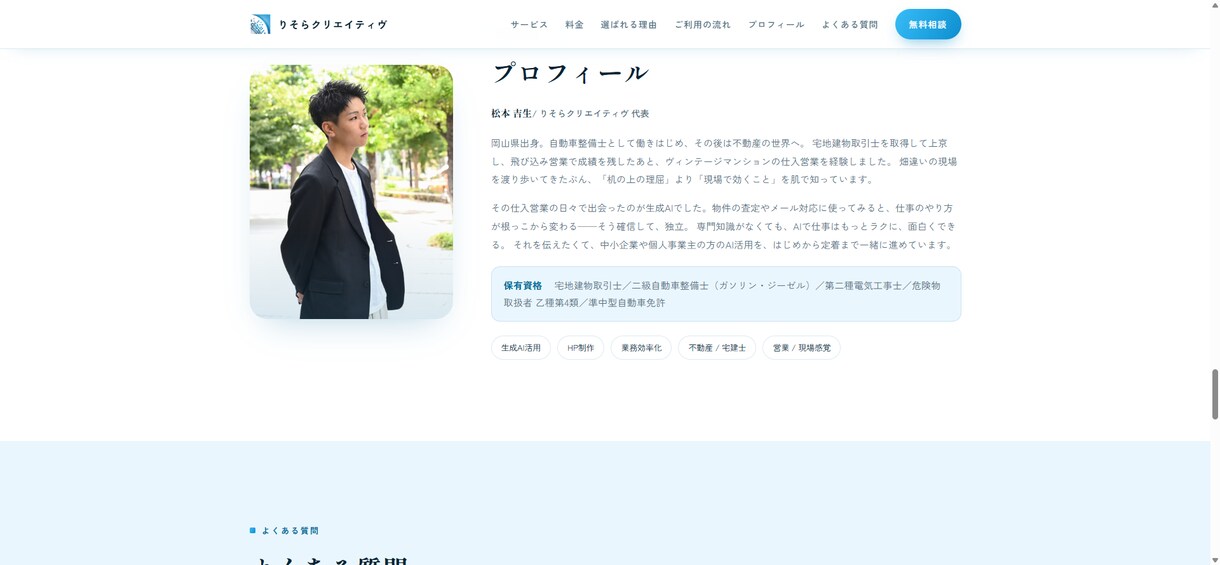Click the 生成AI活用 tag
Viewport: 1220px width, 565px height.
521,348
